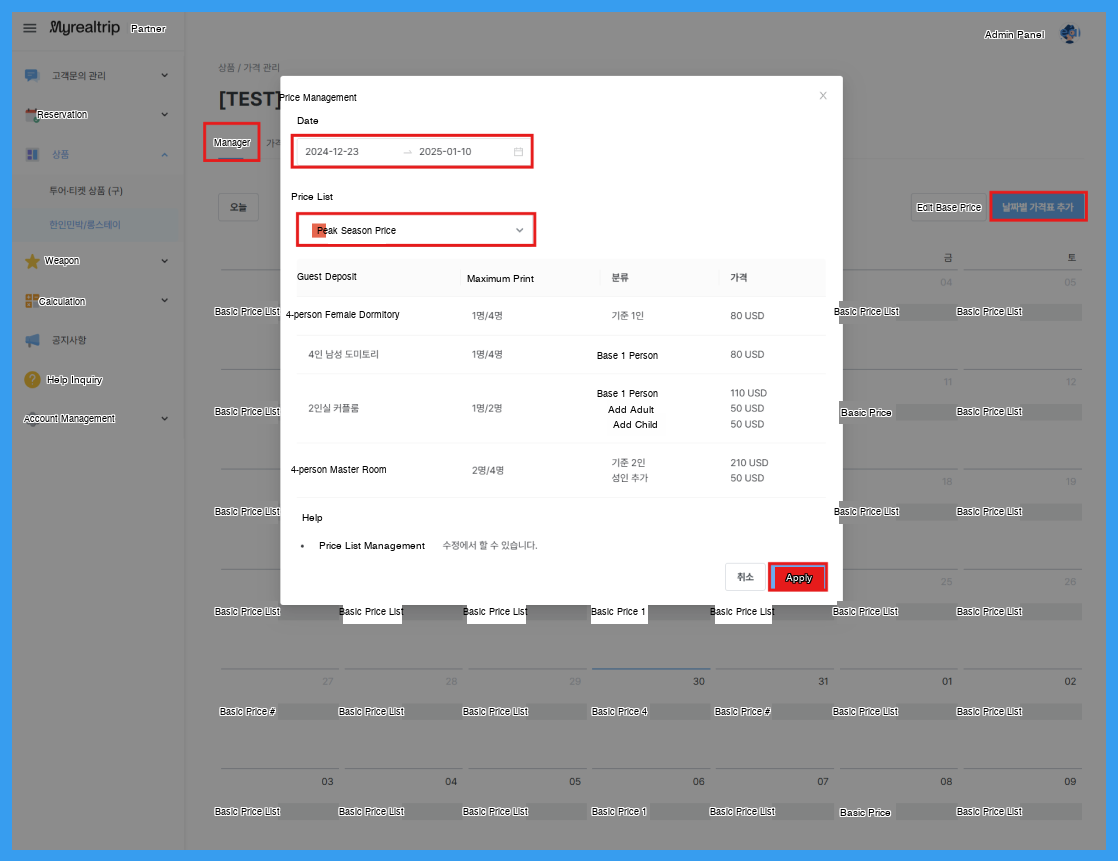
Task: Click the Price List Management help text
Action: [x=371, y=546]
